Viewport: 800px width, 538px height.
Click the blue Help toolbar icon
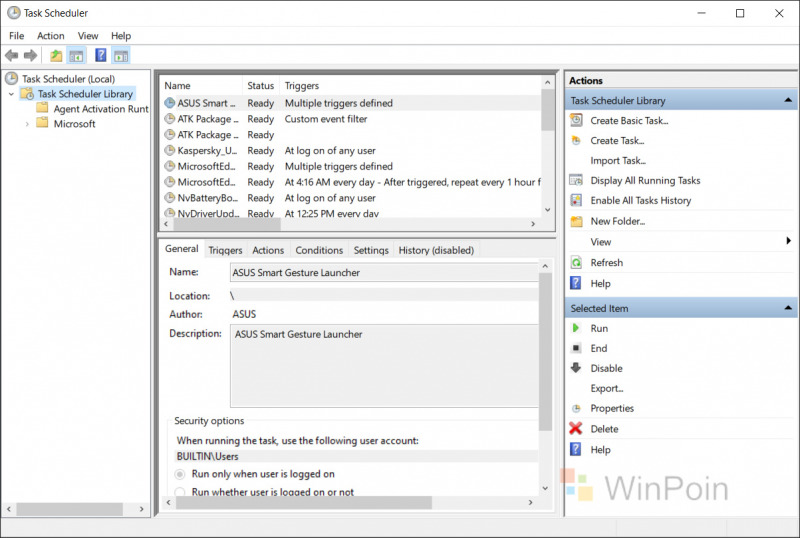(x=101, y=55)
